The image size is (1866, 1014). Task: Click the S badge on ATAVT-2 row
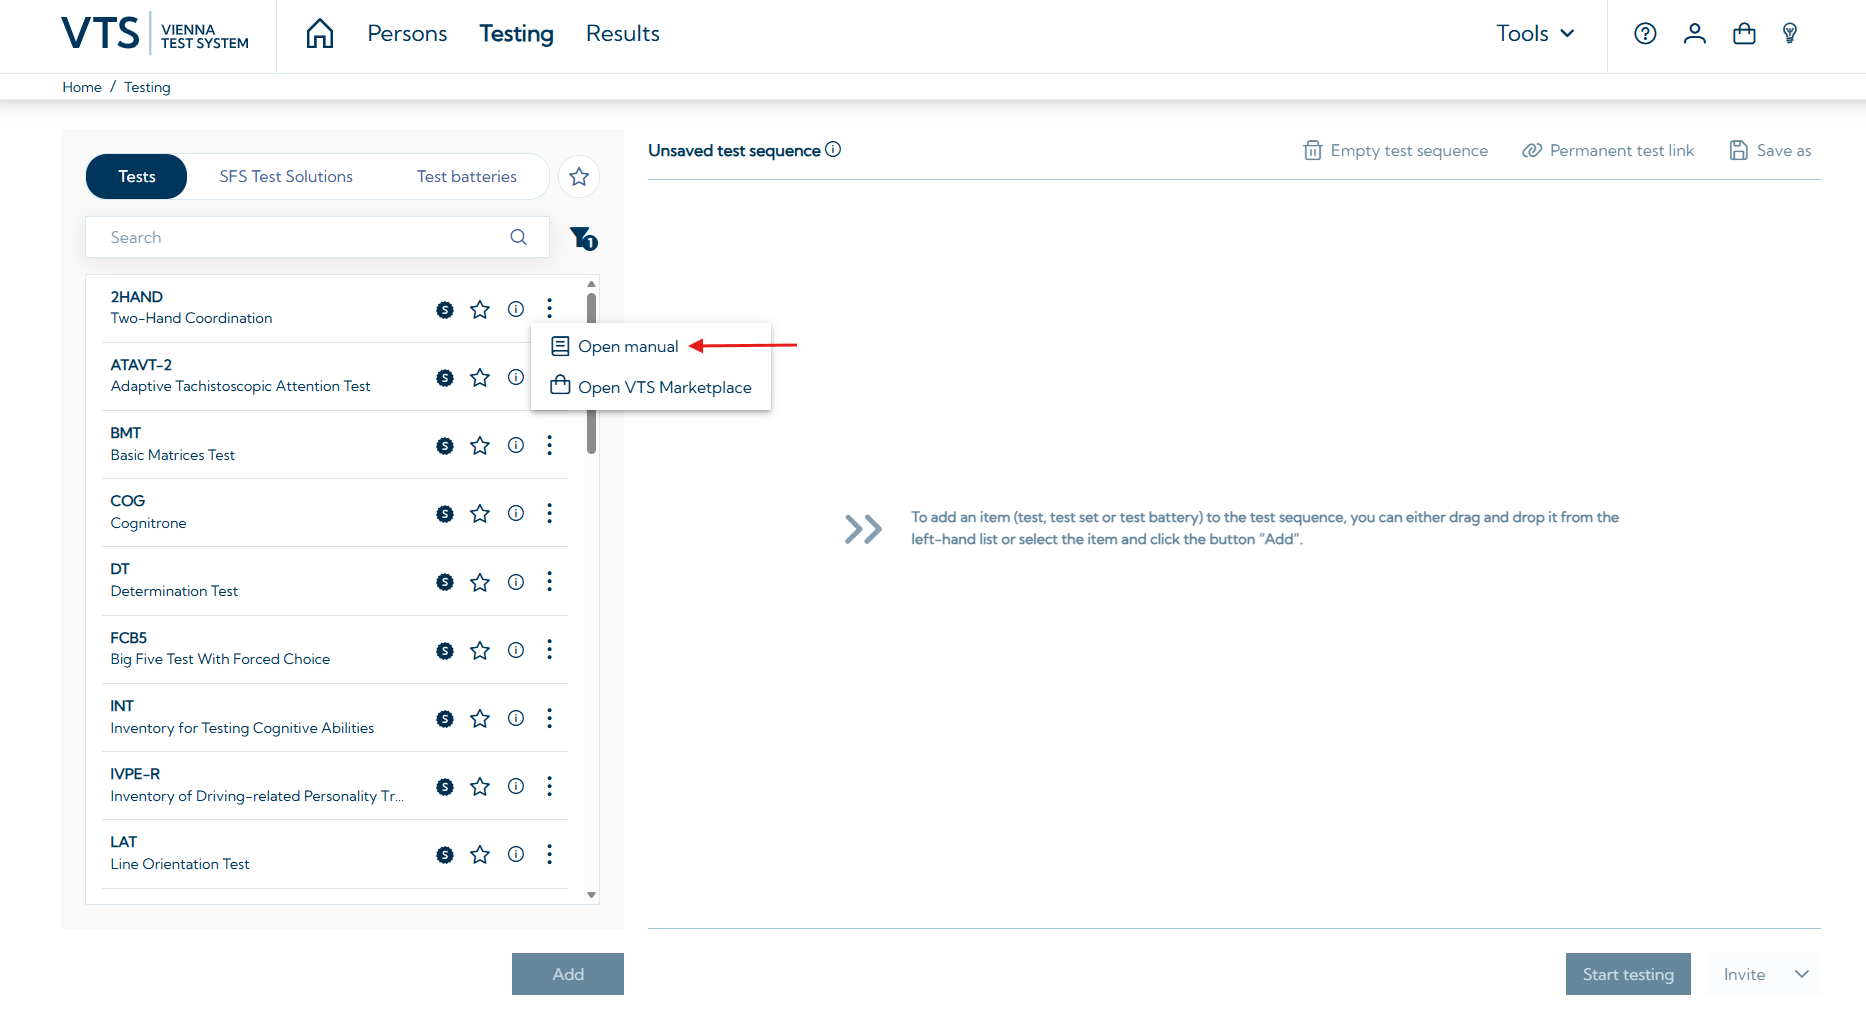[x=445, y=378]
